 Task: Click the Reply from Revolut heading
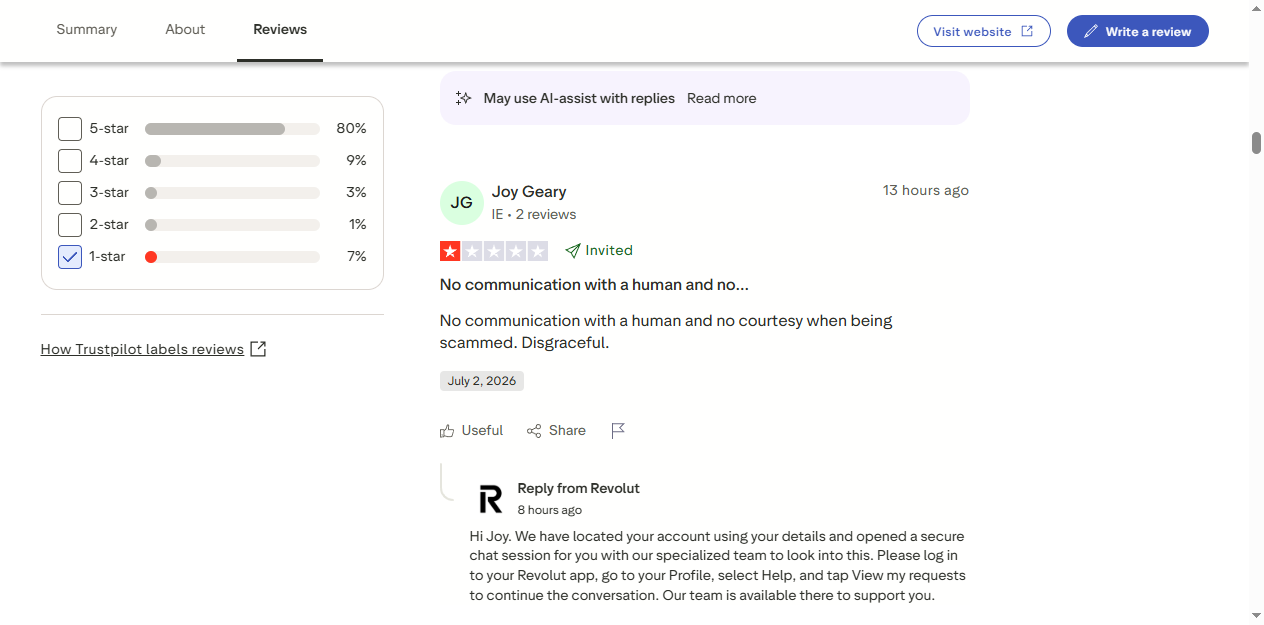(578, 489)
